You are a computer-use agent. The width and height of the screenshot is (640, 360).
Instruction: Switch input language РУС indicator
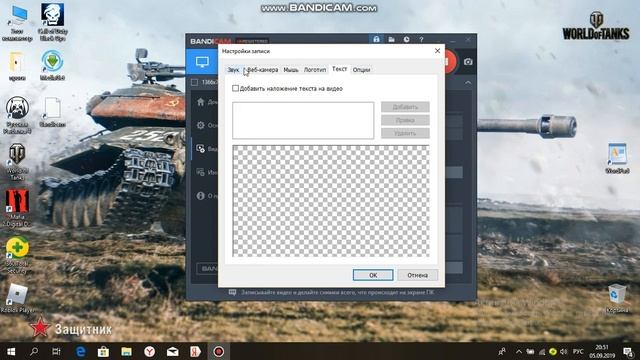pyautogui.click(x=578, y=351)
